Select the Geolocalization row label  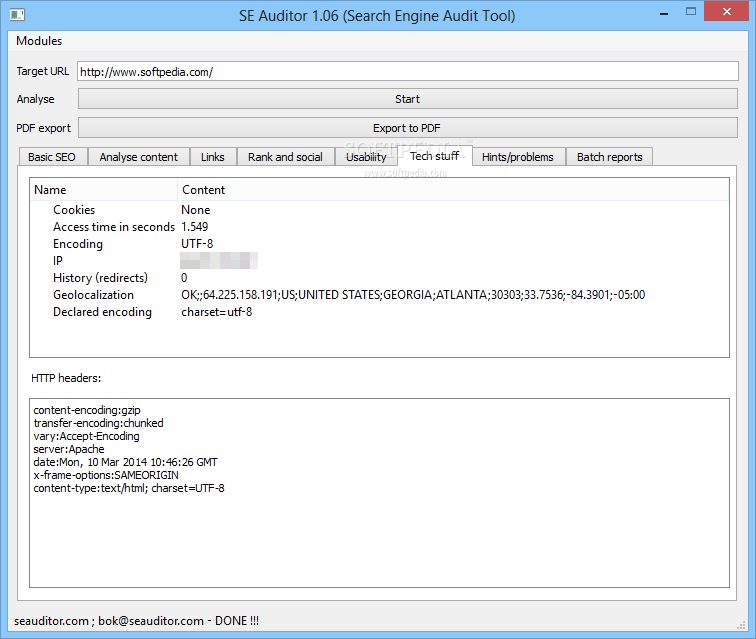pyautogui.click(x=94, y=295)
